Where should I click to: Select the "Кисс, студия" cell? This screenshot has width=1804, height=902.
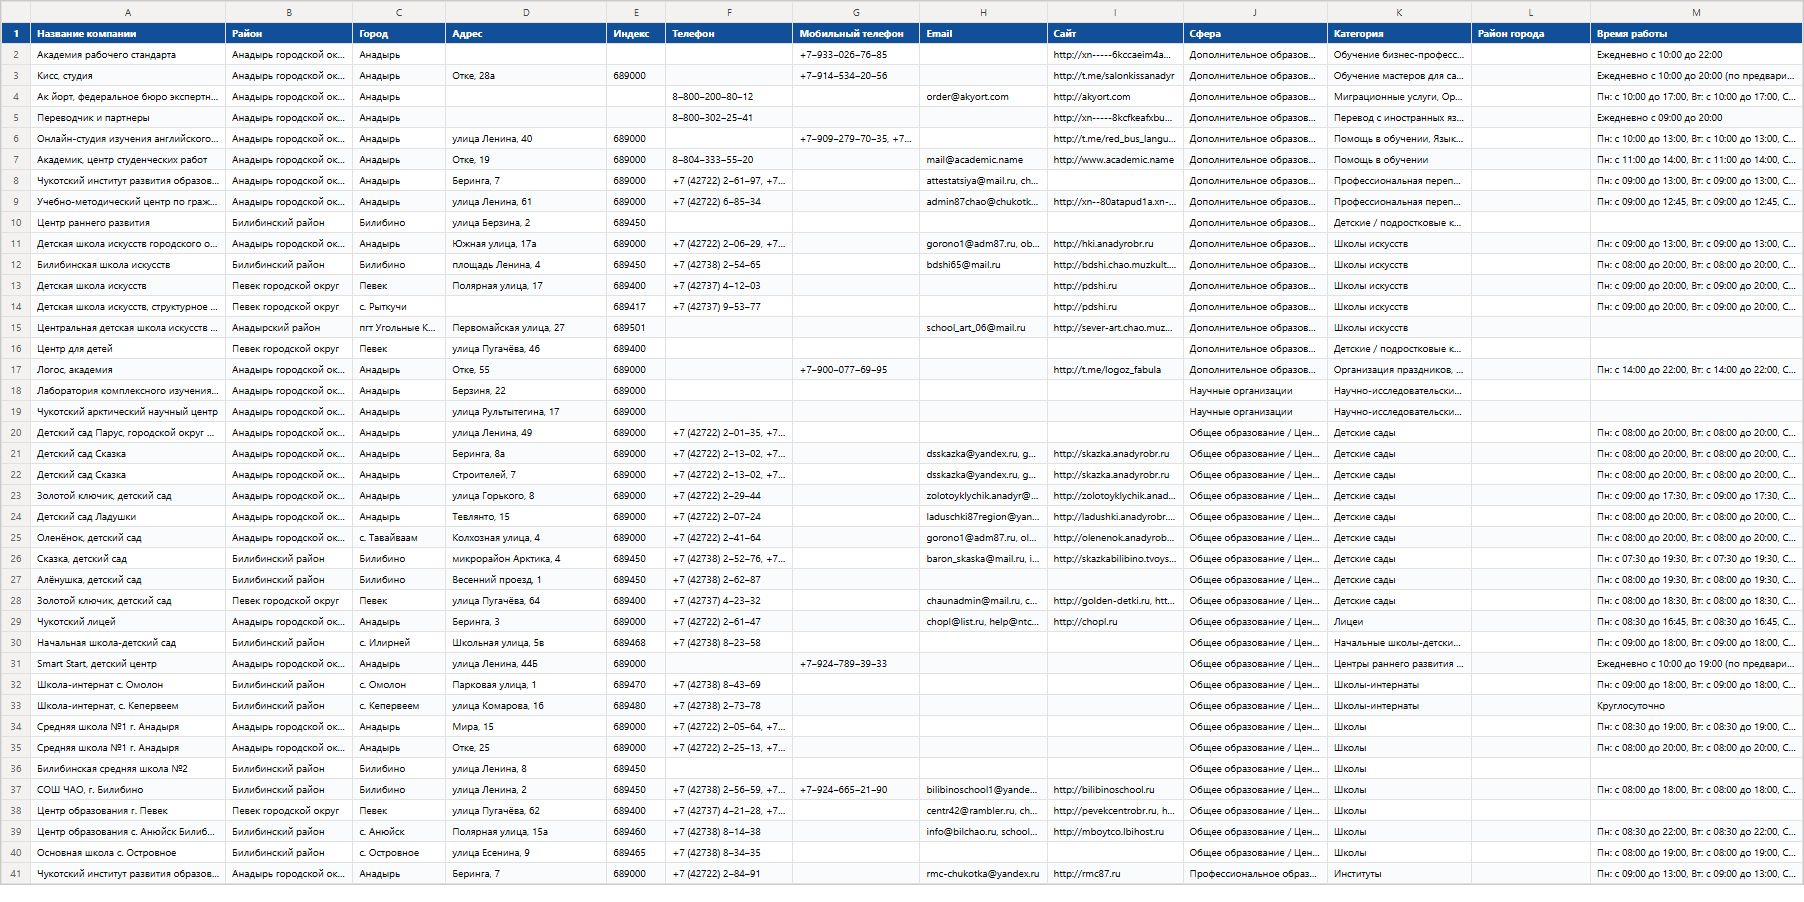pyautogui.click(x=128, y=76)
